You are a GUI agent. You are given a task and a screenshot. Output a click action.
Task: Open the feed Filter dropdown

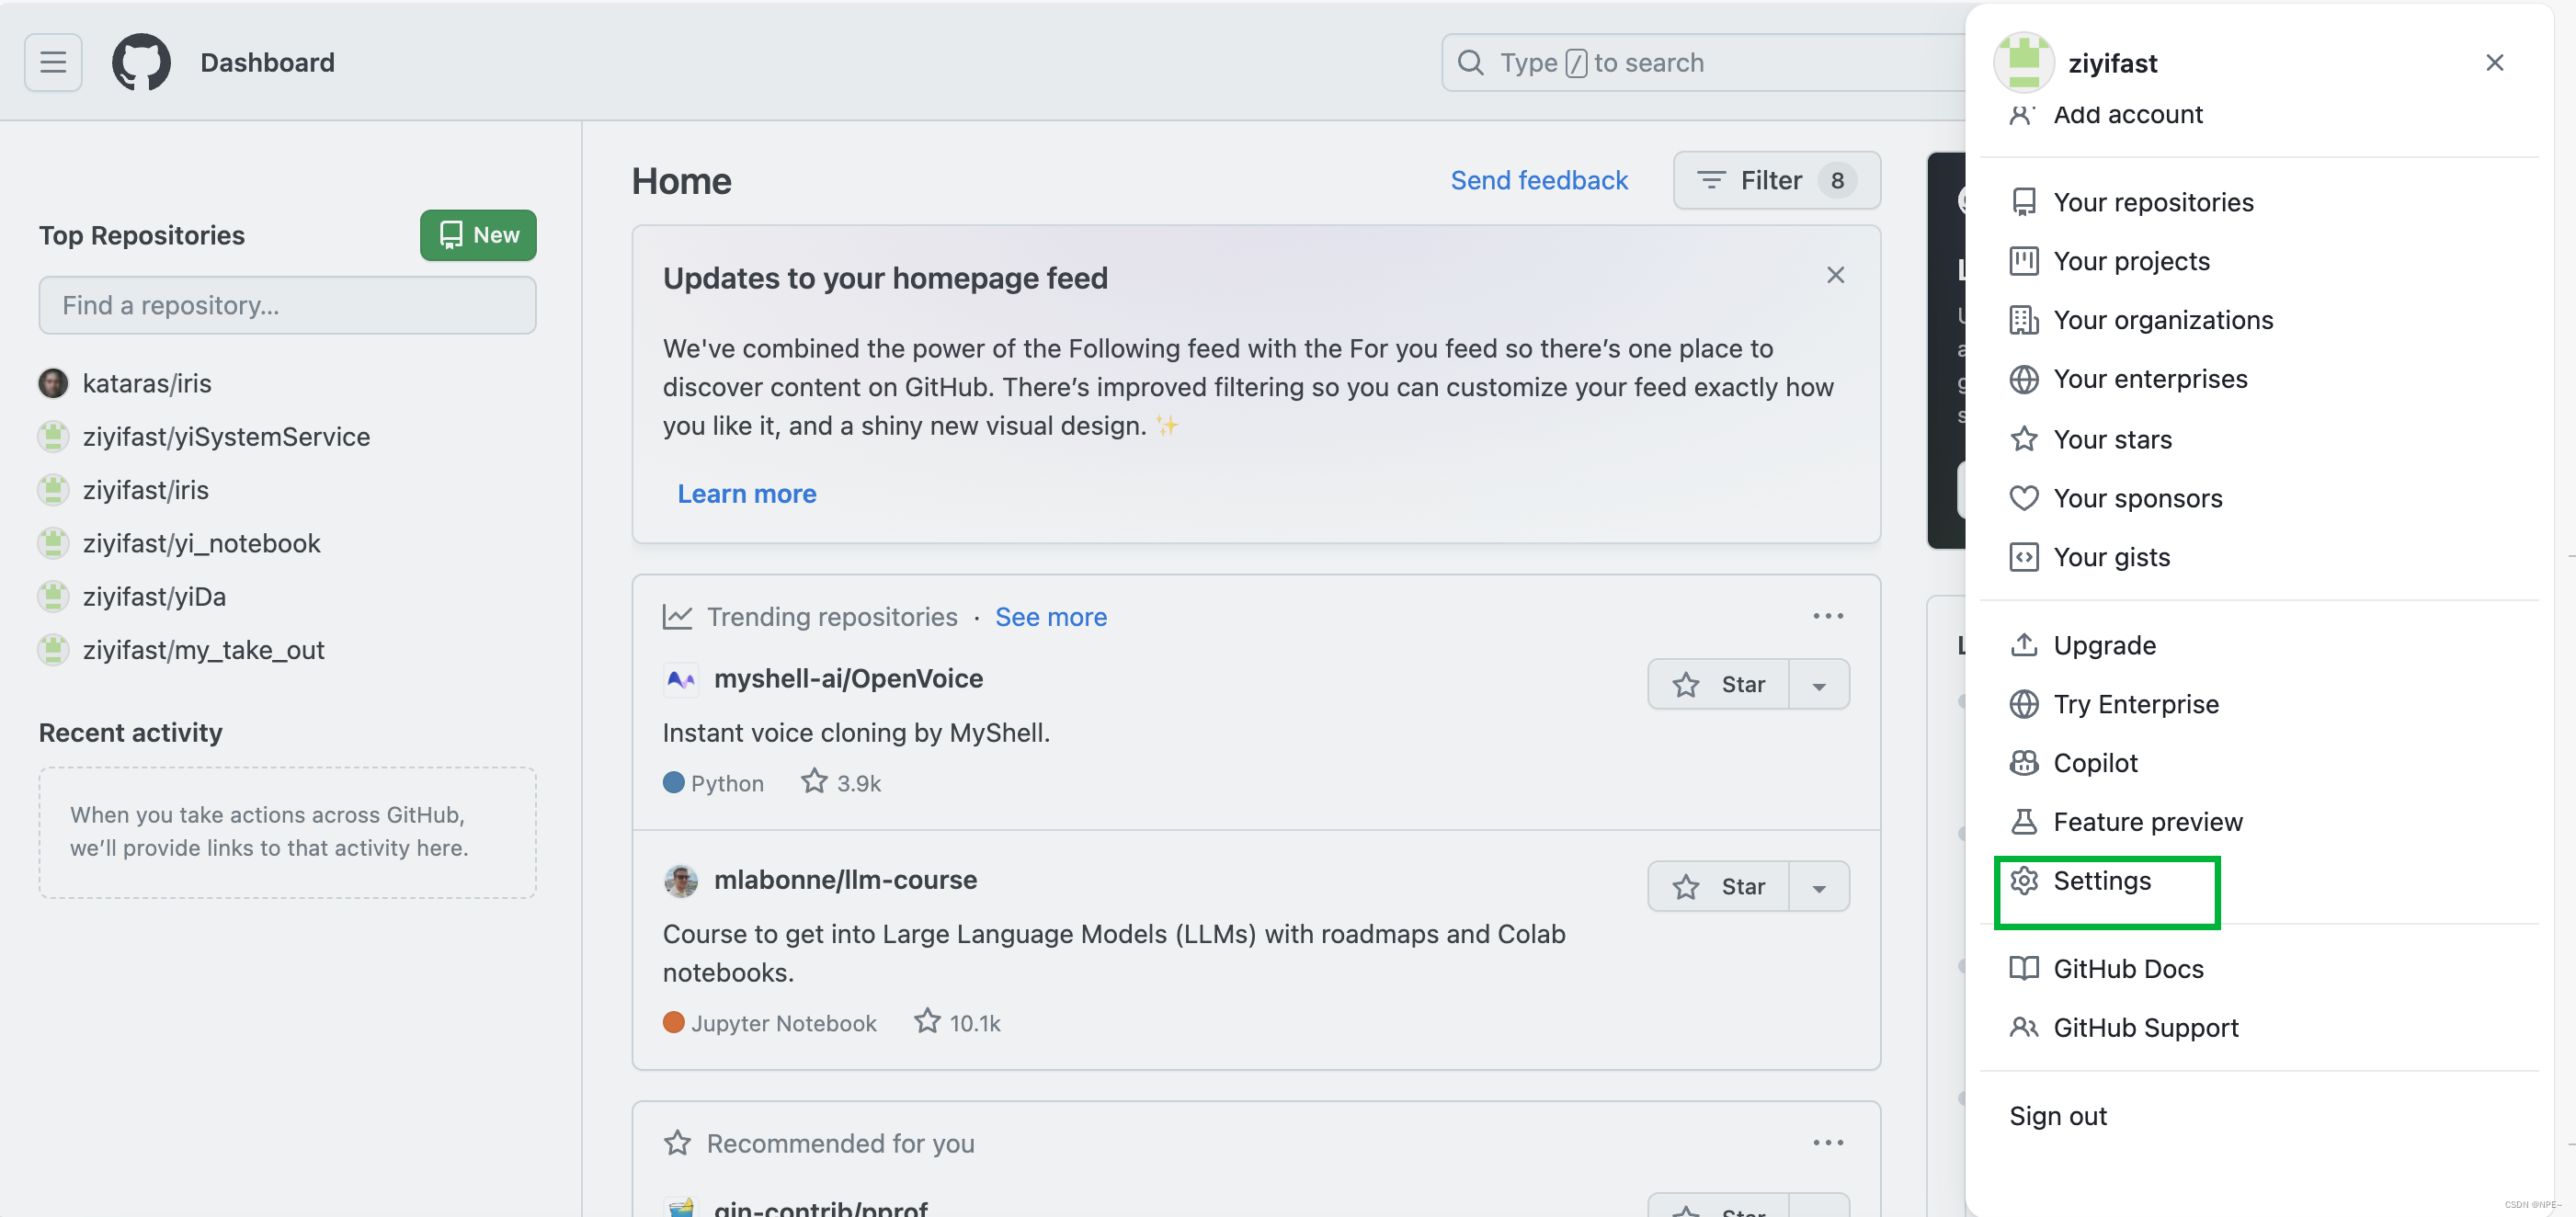pyautogui.click(x=1776, y=180)
